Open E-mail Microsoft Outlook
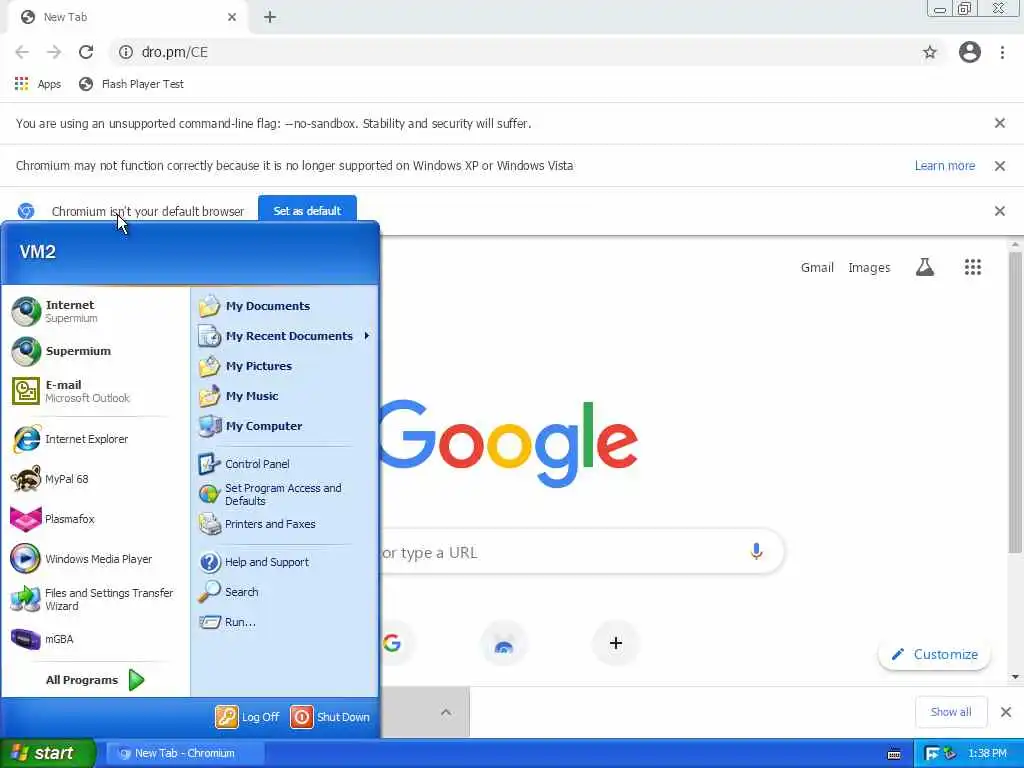Viewport: 1024px width, 768px height. 95,391
